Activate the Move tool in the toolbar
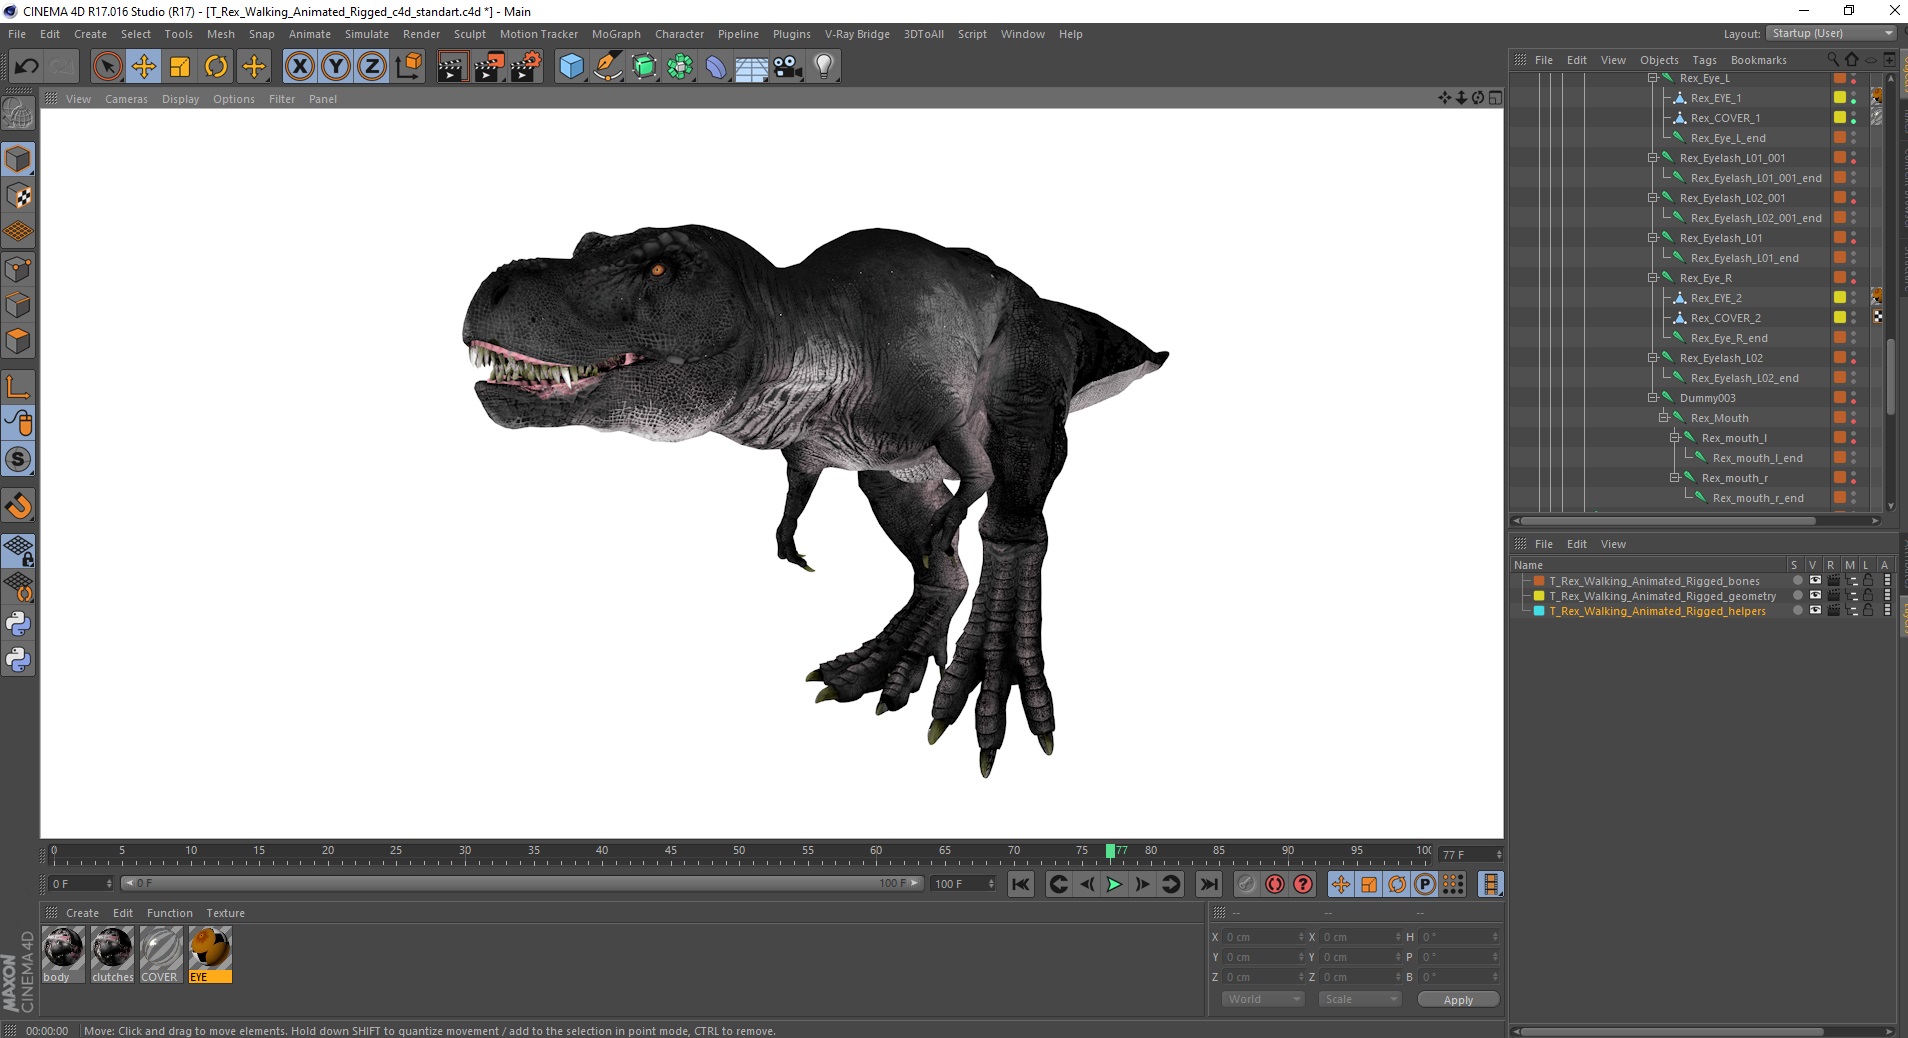This screenshot has height=1038, width=1908. click(x=144, y=67)
